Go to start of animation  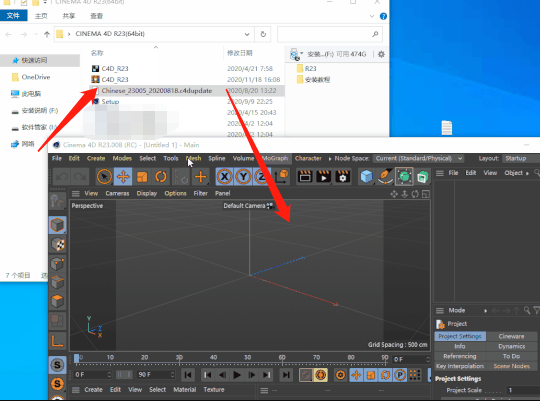point(188,375)
